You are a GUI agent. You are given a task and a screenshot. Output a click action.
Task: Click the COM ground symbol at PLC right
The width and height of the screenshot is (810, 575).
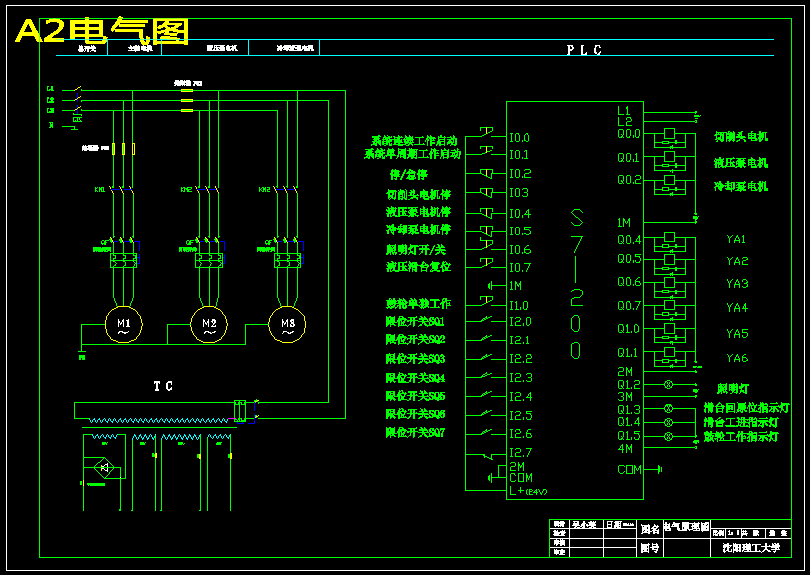point(656,470)
